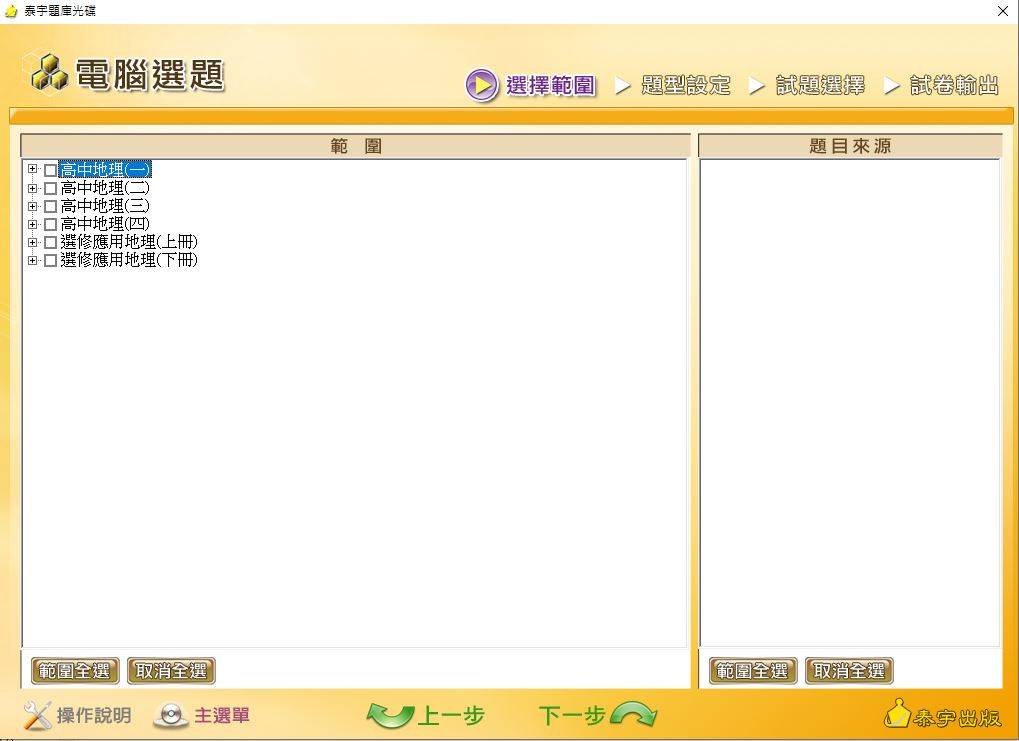Expand the 選修應用地理(下冊) tree node

(x=32, y=260)
